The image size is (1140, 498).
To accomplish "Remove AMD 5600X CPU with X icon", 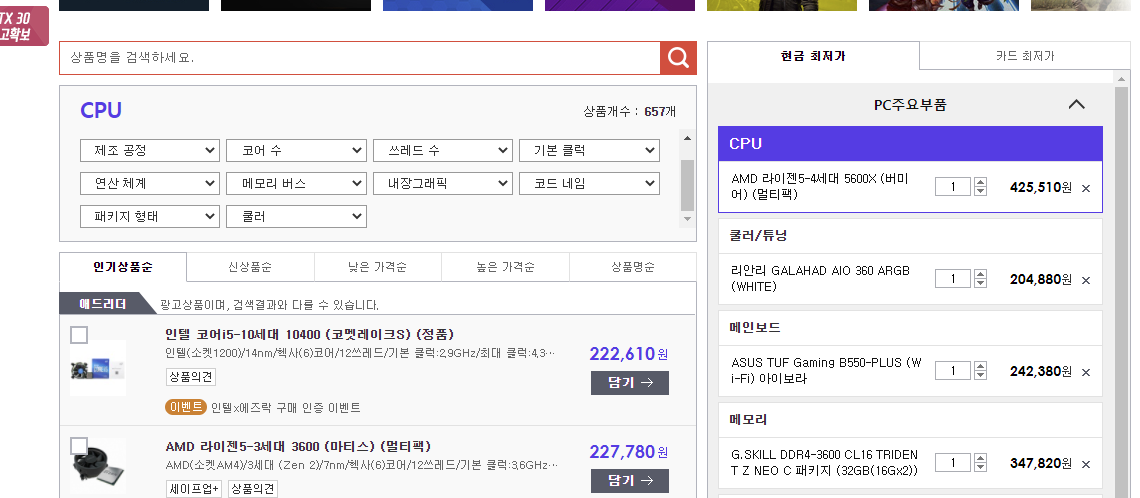I will [1085, 188].
